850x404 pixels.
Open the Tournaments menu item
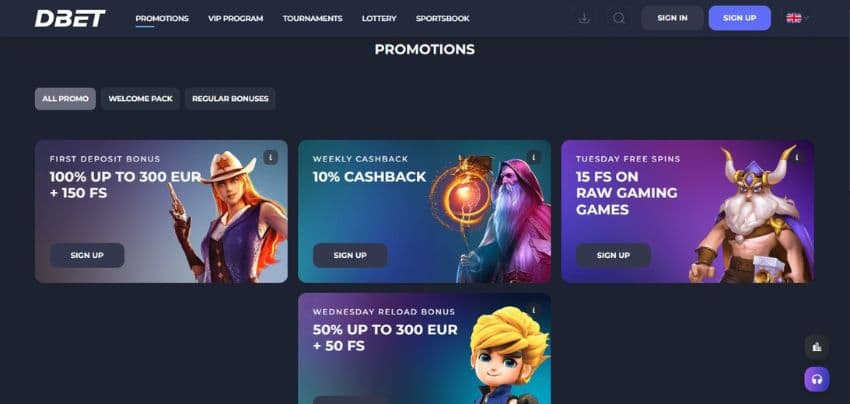312,18
